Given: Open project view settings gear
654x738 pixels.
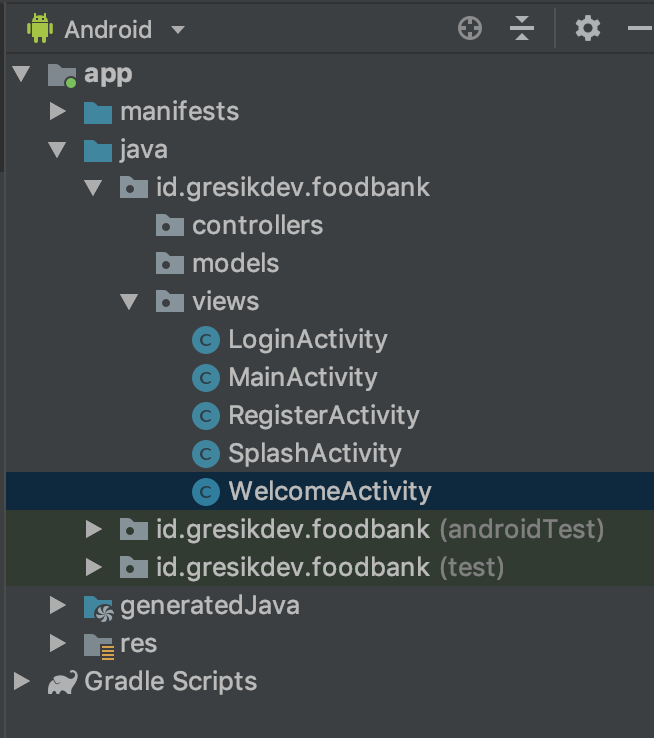Looking at the screenshot, I should (588, 29).
